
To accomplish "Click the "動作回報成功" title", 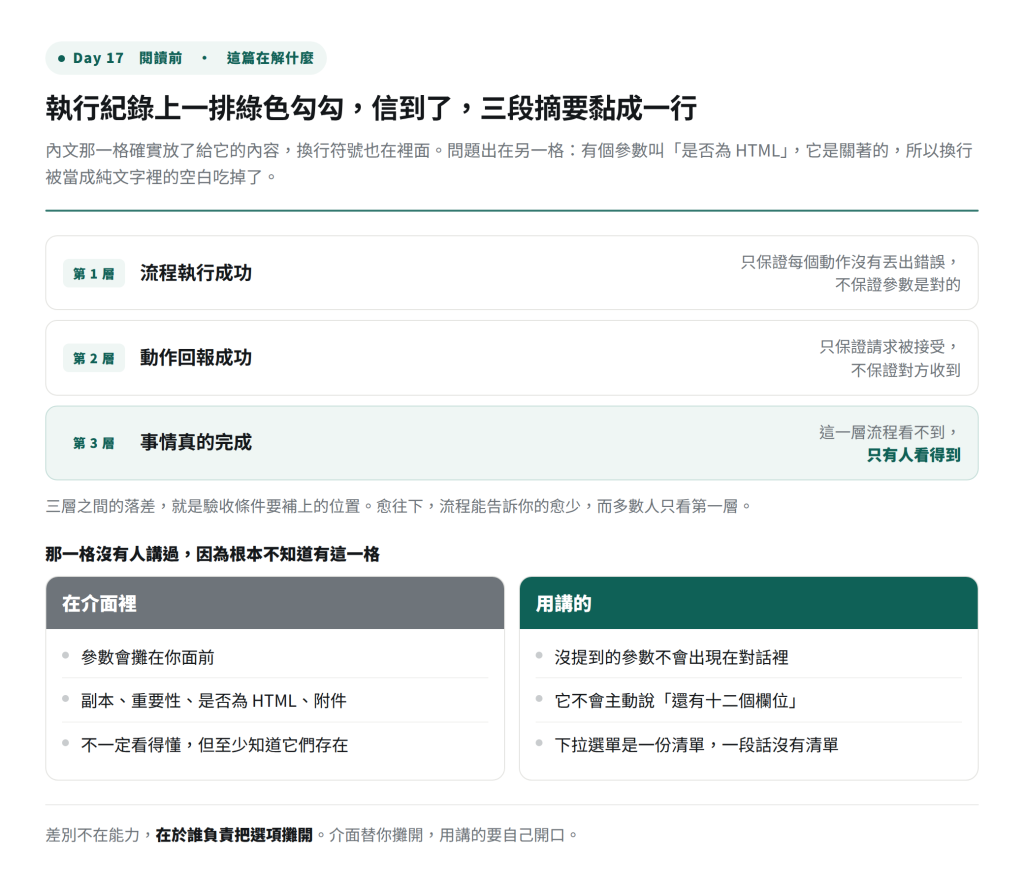I will [x=196, y=358].
